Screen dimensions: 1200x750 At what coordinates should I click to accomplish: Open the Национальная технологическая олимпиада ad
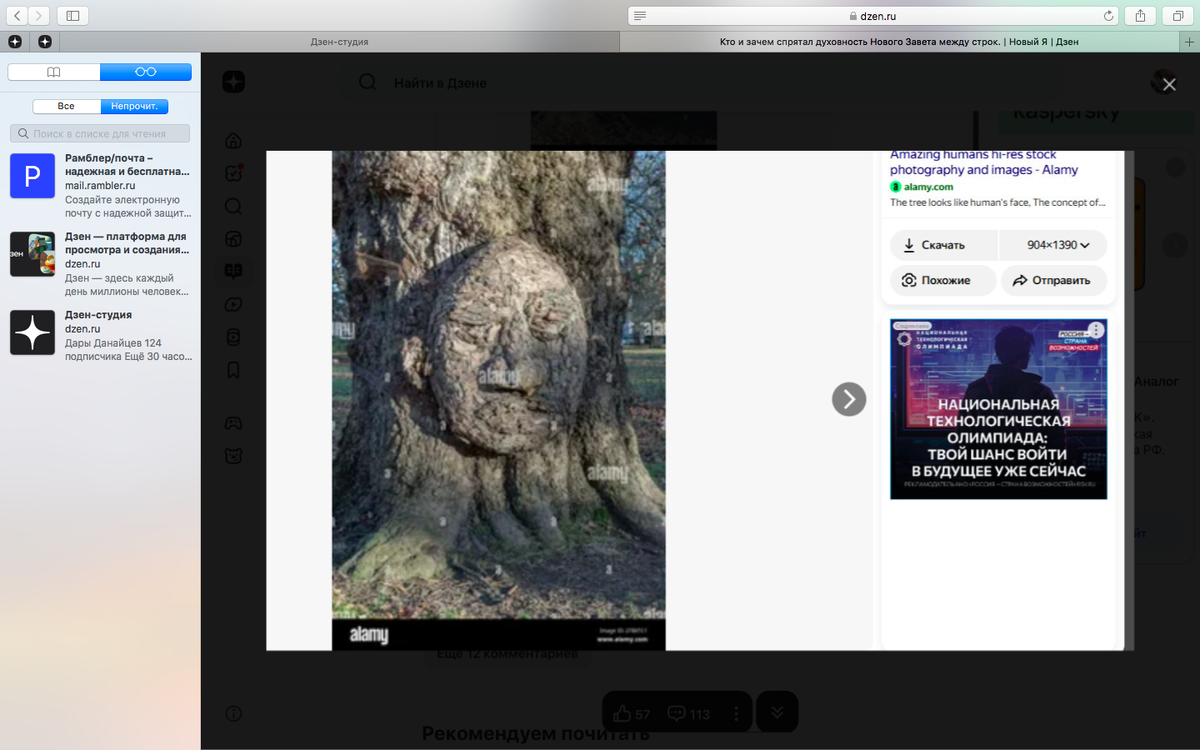coord(998,409)
